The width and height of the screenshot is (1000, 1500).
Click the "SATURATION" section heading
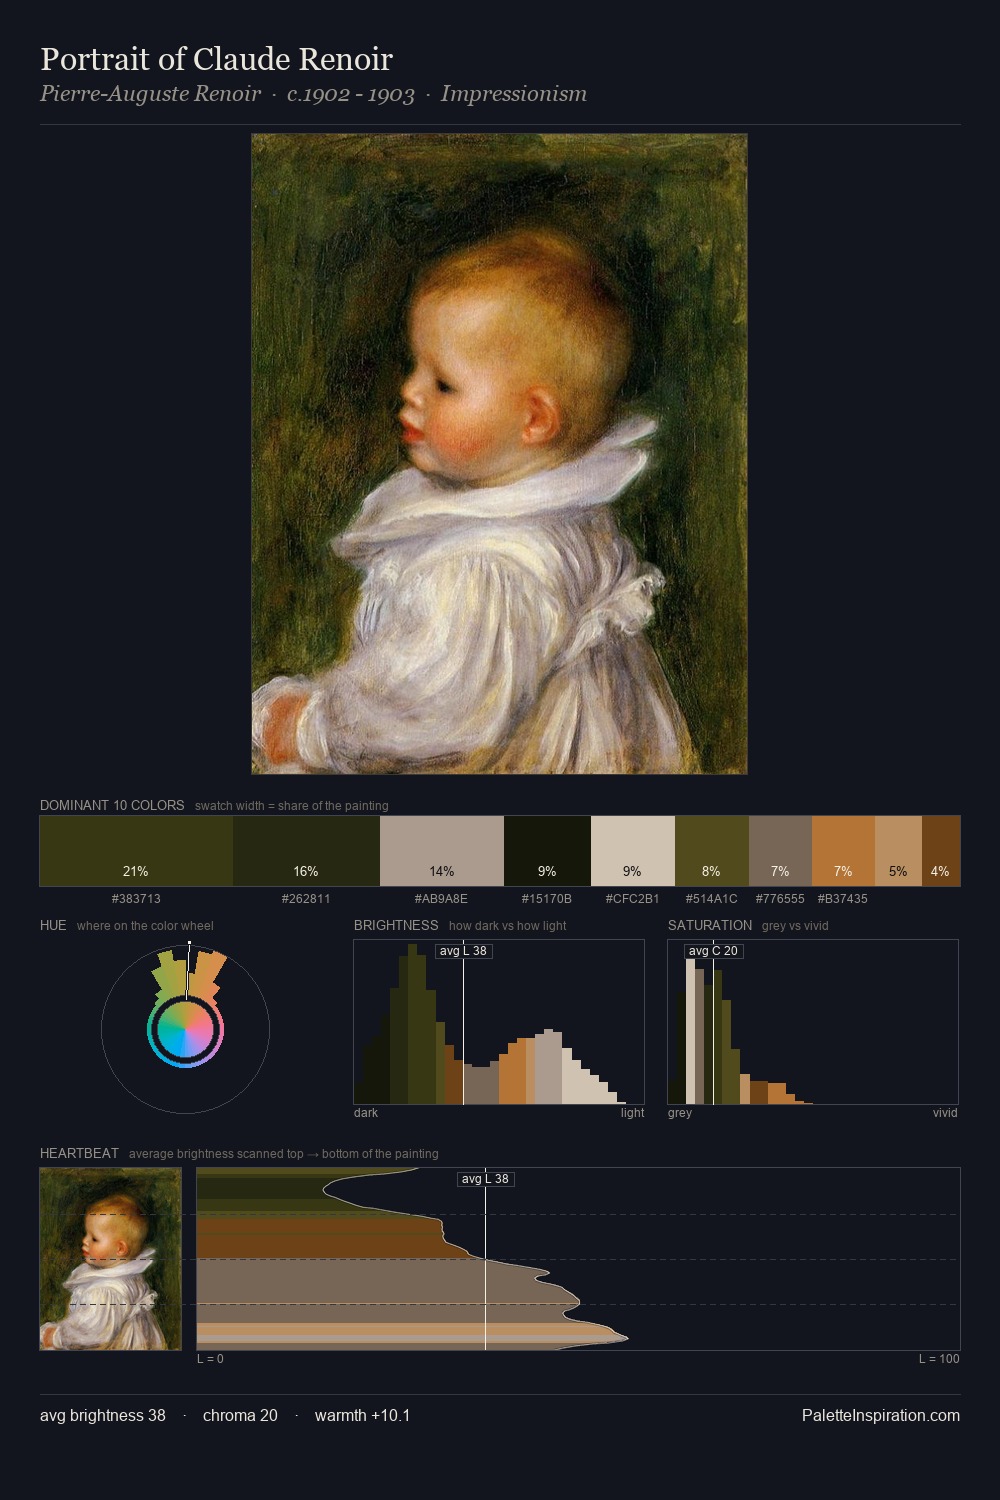pos(710,925)
